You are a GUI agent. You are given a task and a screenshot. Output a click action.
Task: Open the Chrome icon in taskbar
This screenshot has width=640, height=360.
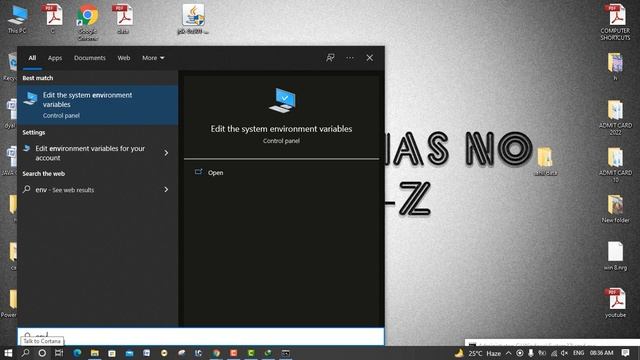(216, 353)
